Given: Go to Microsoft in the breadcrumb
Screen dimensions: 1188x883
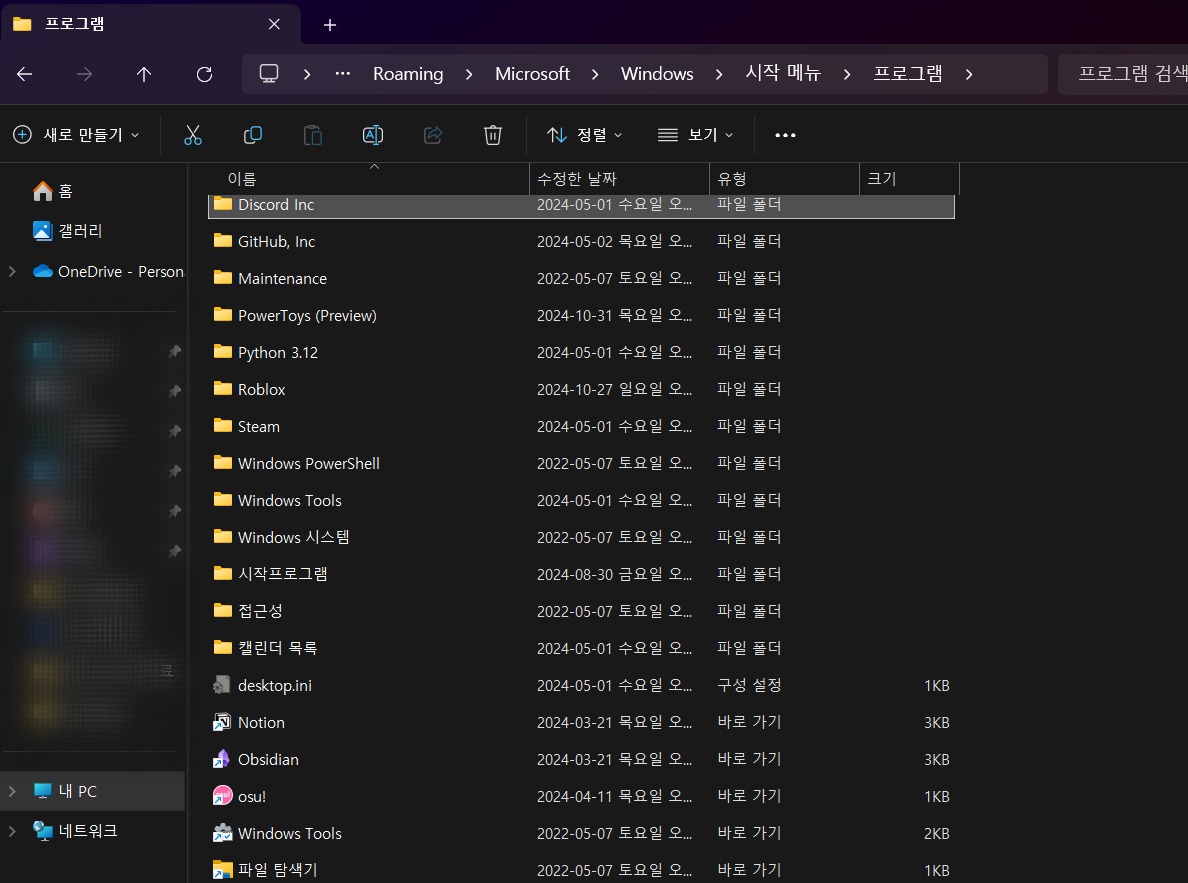Looking at the screenshot, I should pos(532,74).
